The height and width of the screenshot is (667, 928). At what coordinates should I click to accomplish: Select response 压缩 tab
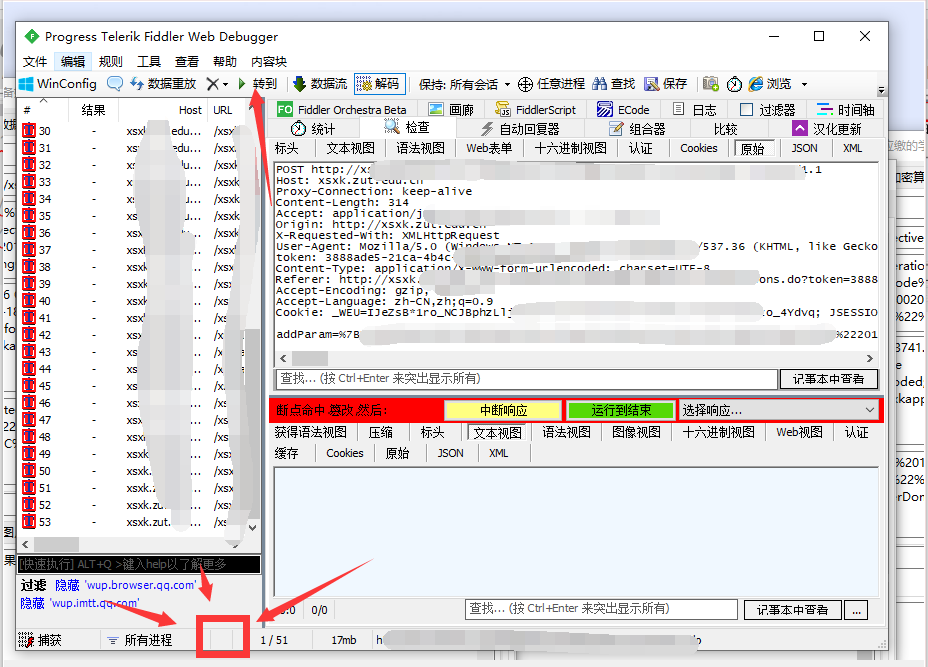click(381, 432)
